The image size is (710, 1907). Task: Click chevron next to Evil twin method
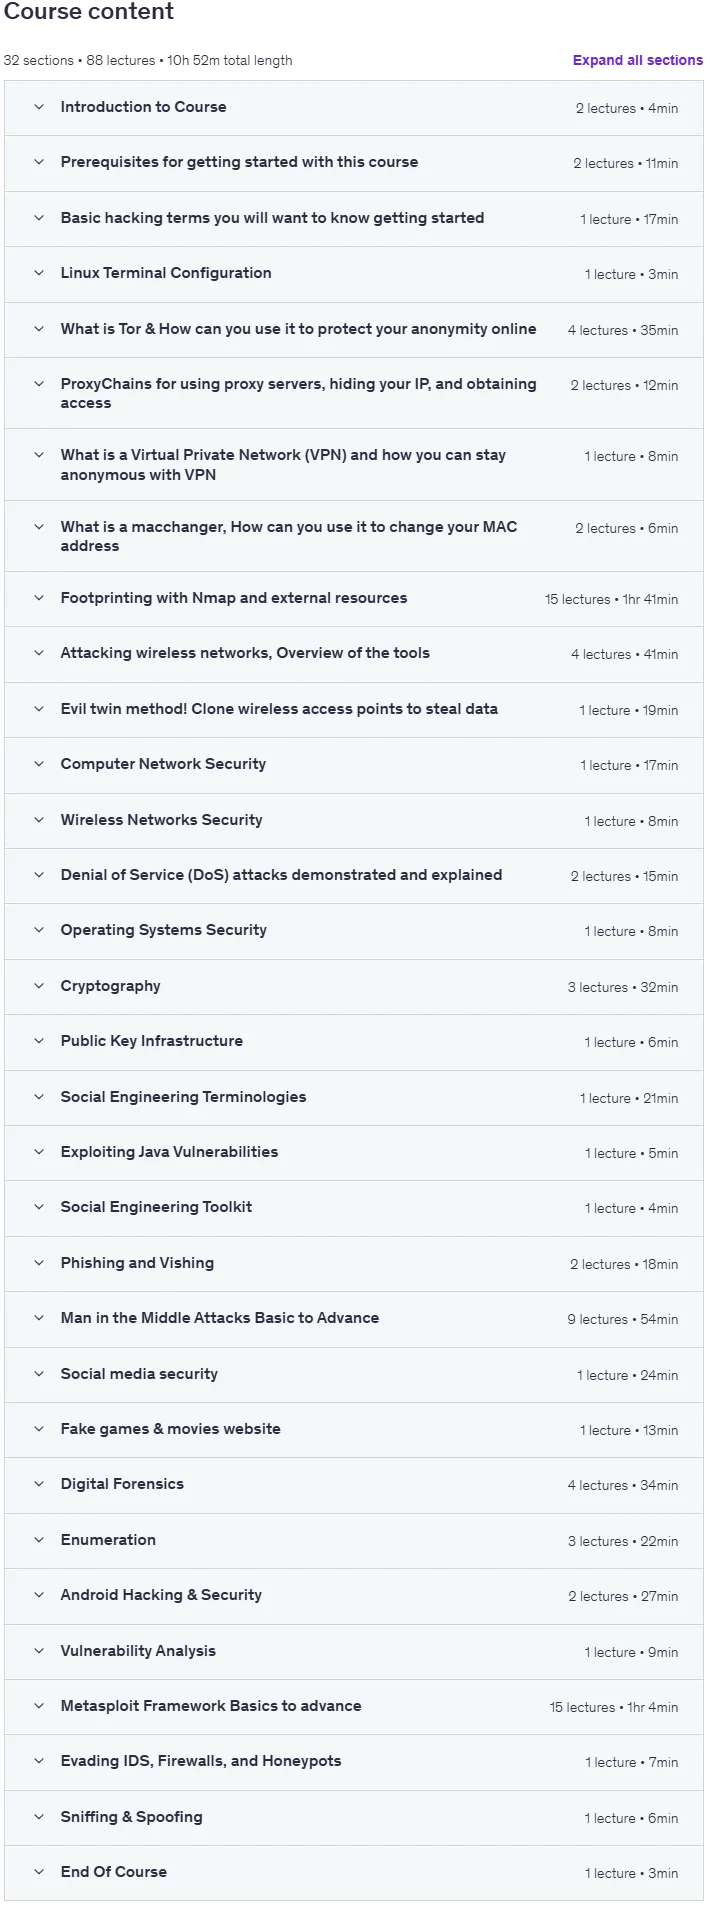point(39,709)
